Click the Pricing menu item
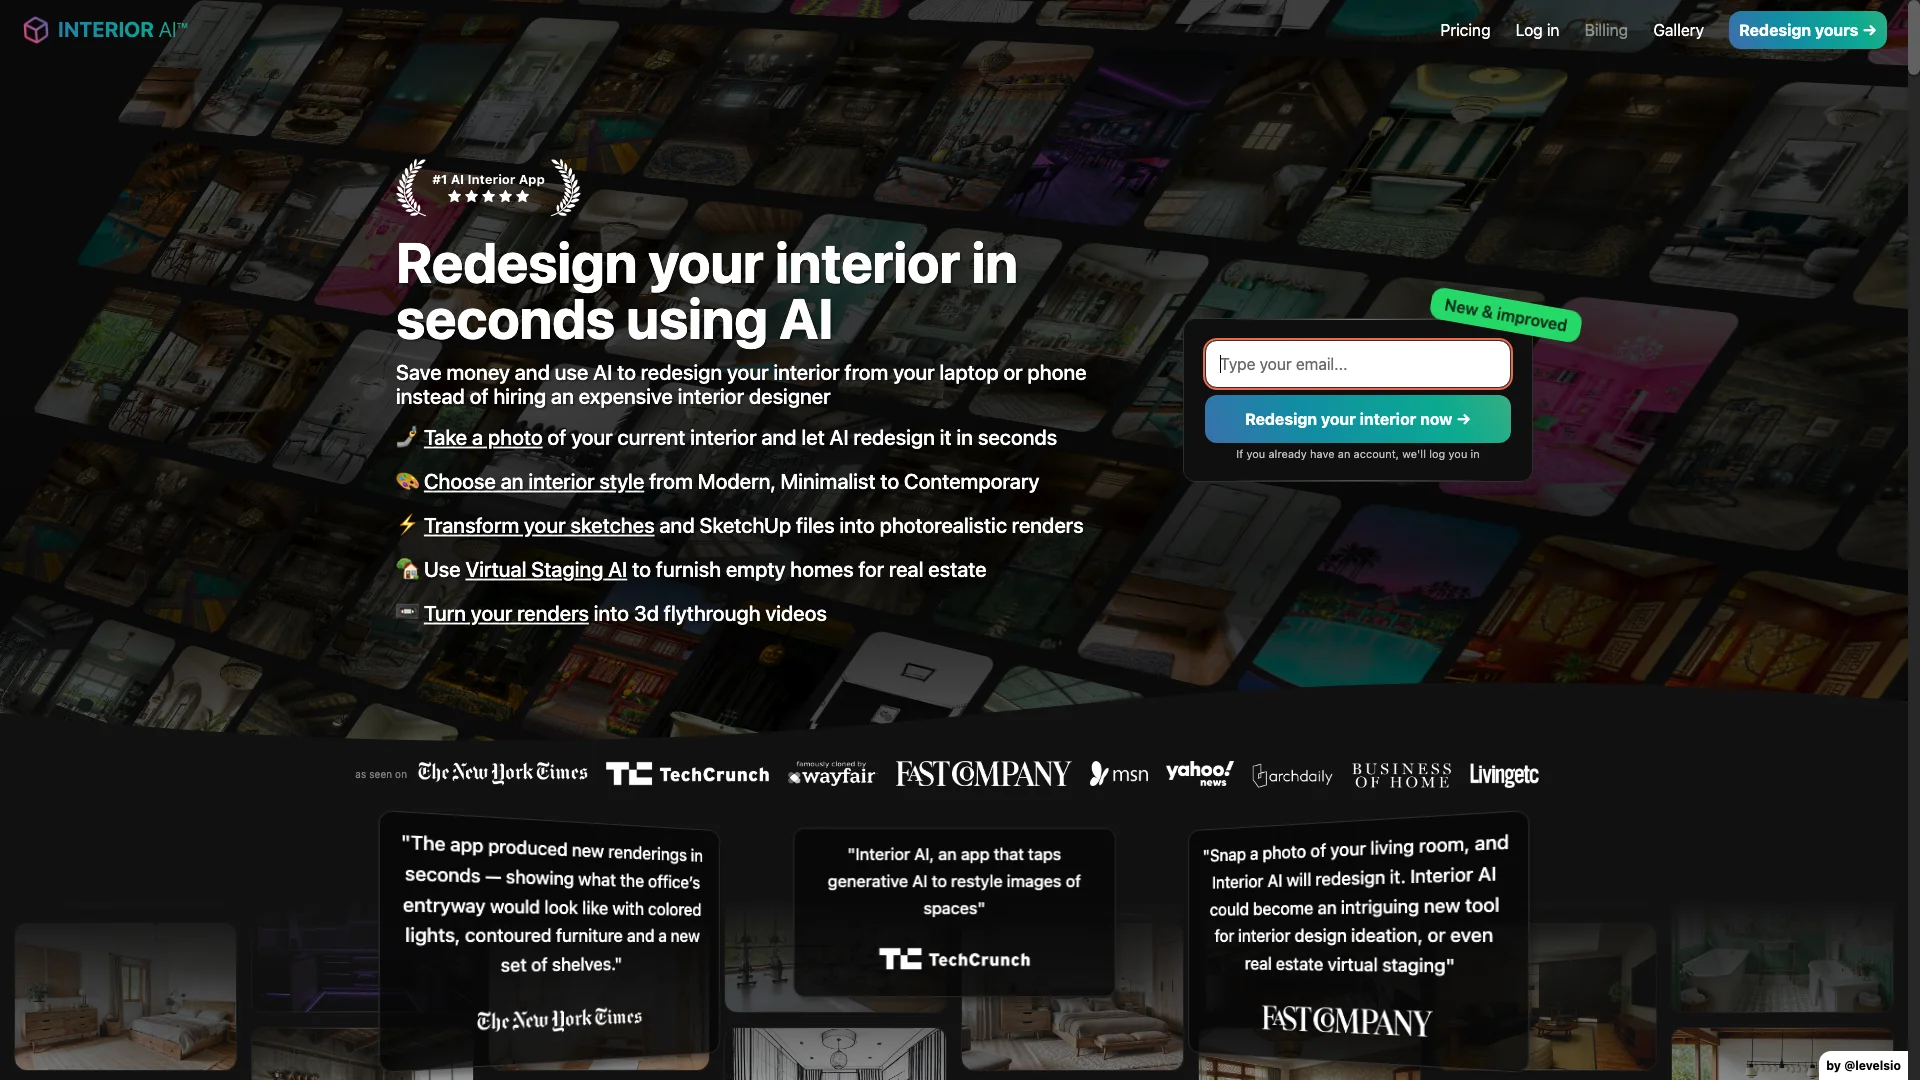Image resolution: width=1920 pixels, height=1080 pixels. pyautogui.click(x=1465, y=29)
